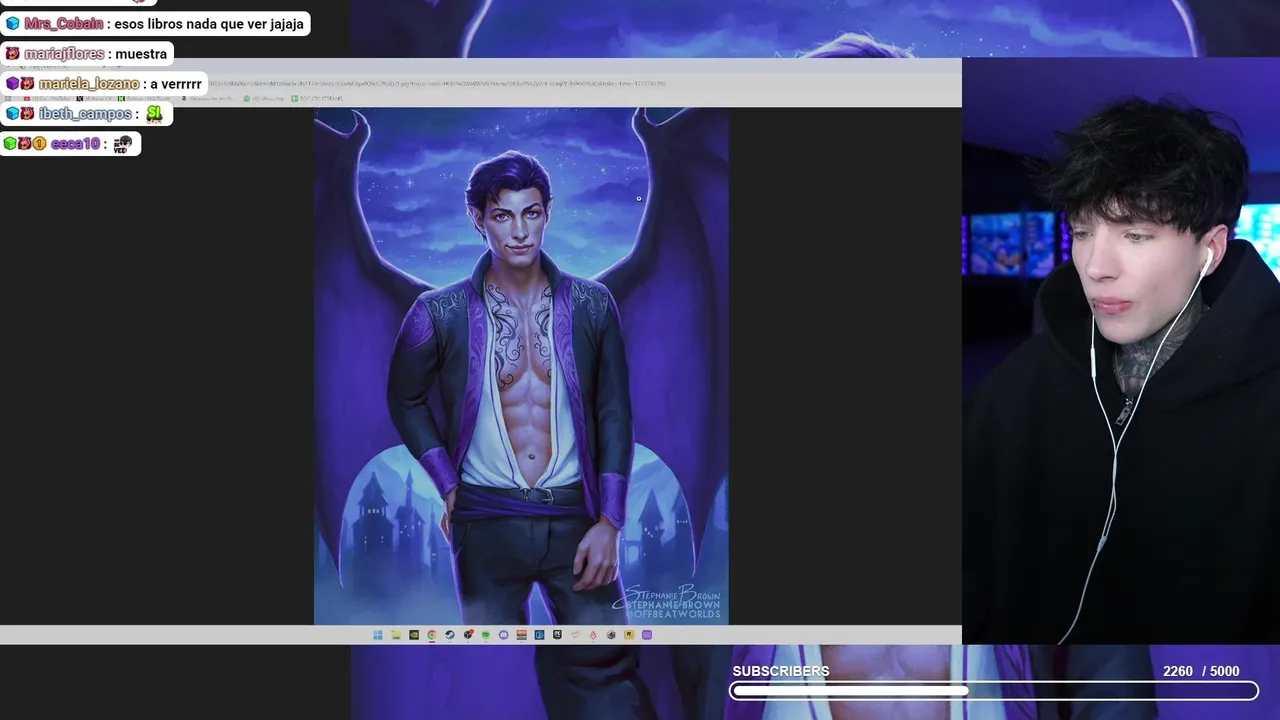The image size is (1280, 720).
Task: Click the badge beside mariajflores
Action: (x=13, y=54)
